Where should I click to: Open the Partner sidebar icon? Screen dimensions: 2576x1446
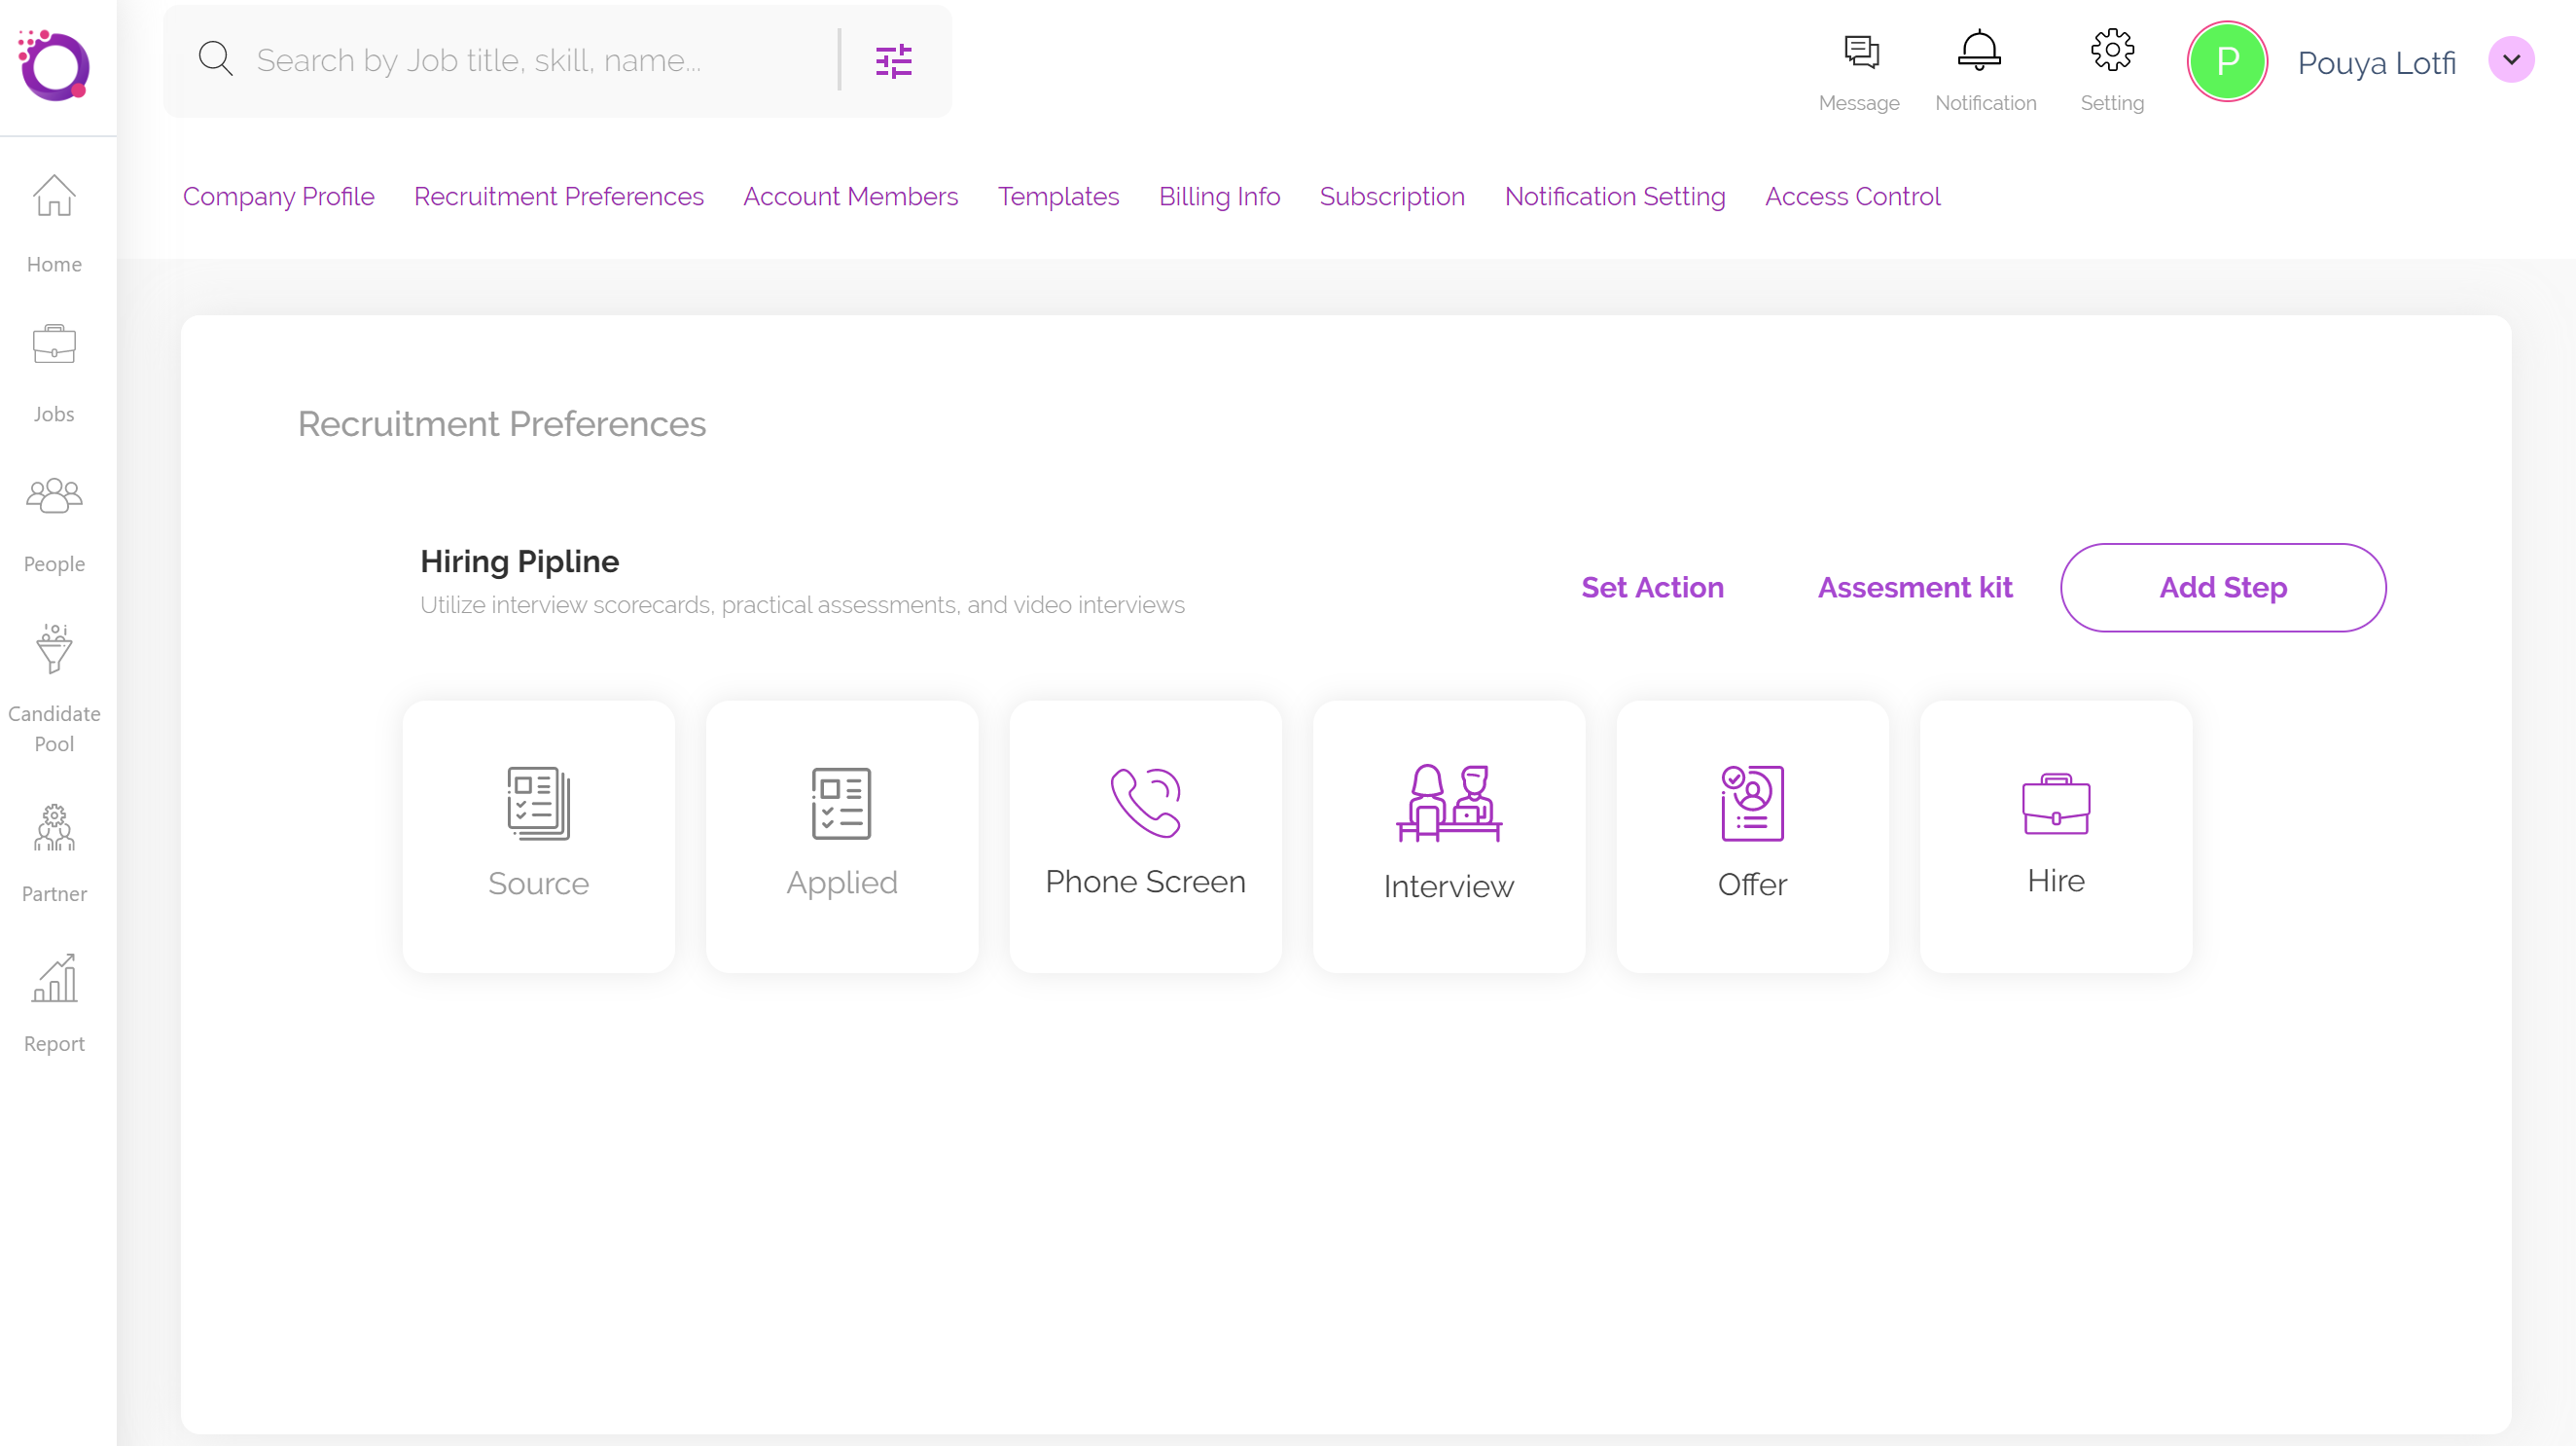click(54, 827)
